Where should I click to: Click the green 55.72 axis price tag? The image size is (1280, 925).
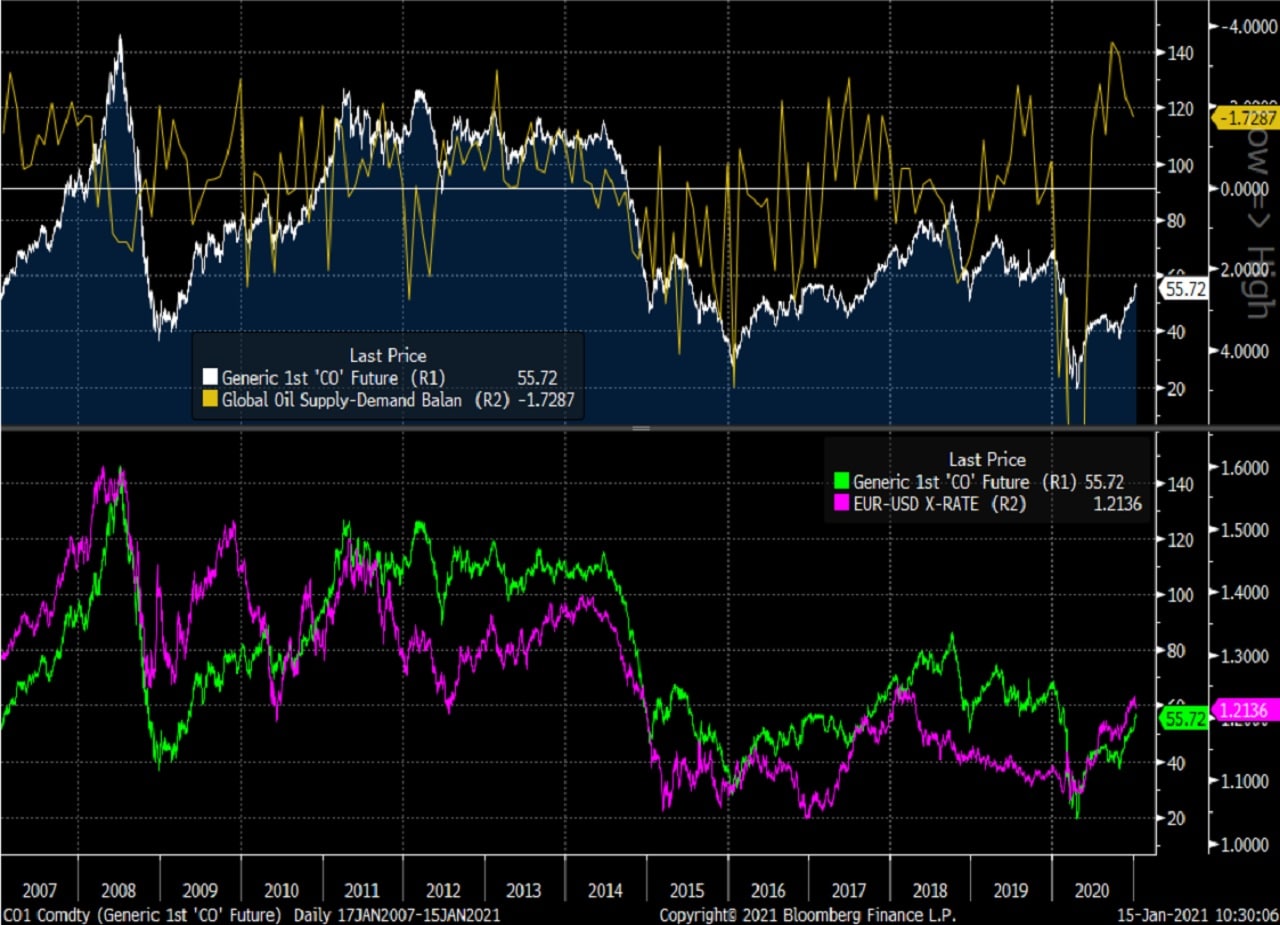coord(1183,718)
